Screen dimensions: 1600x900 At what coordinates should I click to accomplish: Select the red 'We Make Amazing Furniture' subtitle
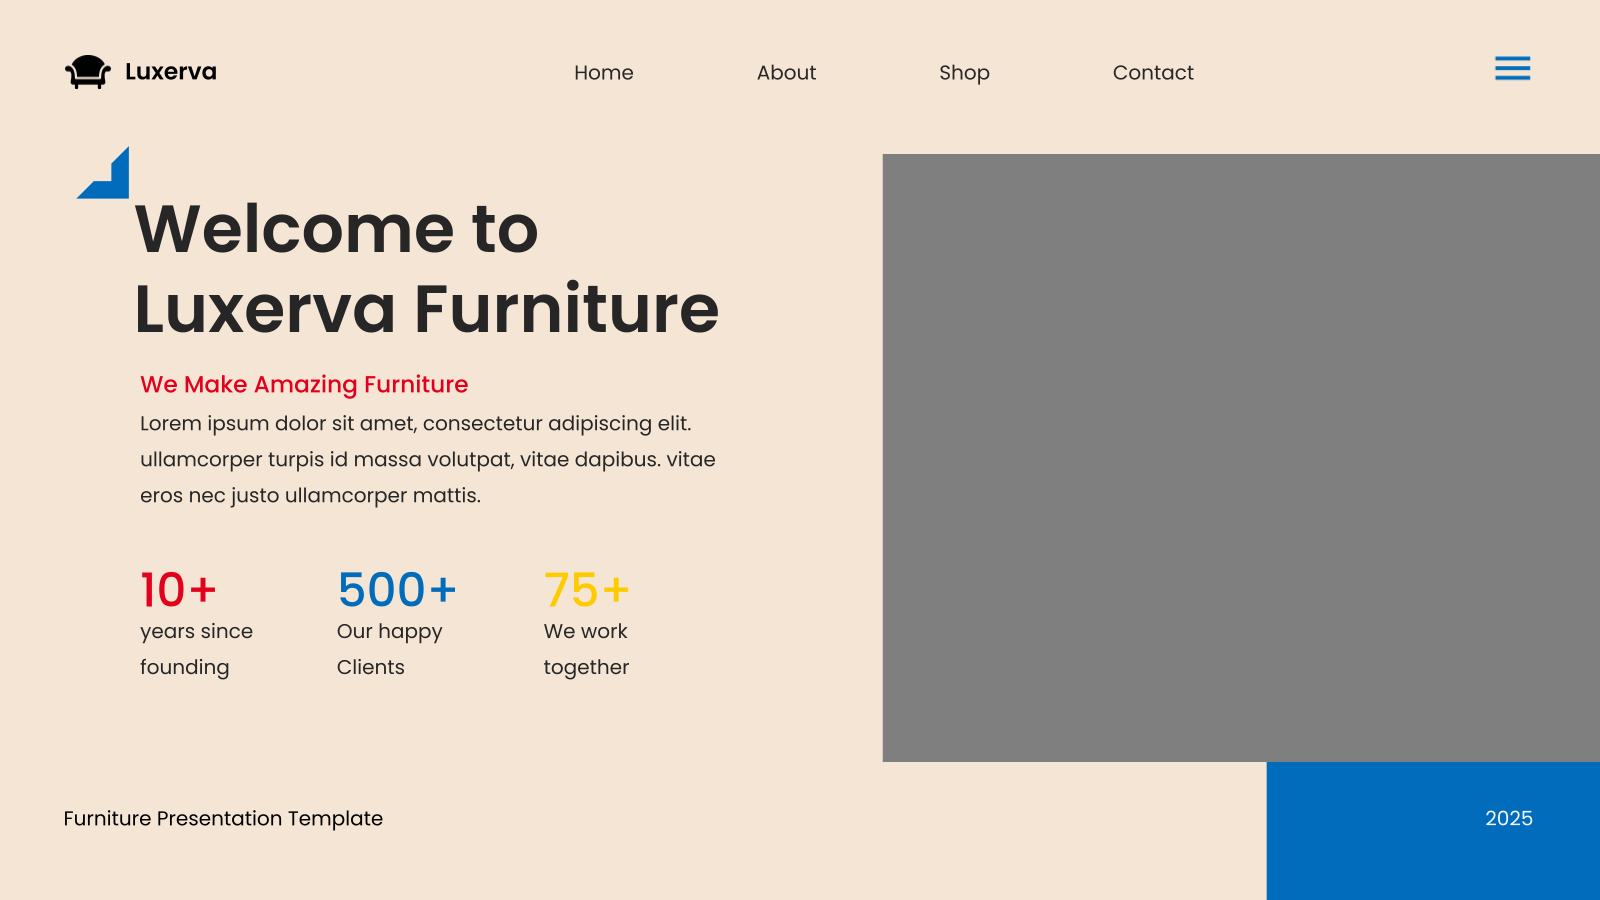point(304,385)
